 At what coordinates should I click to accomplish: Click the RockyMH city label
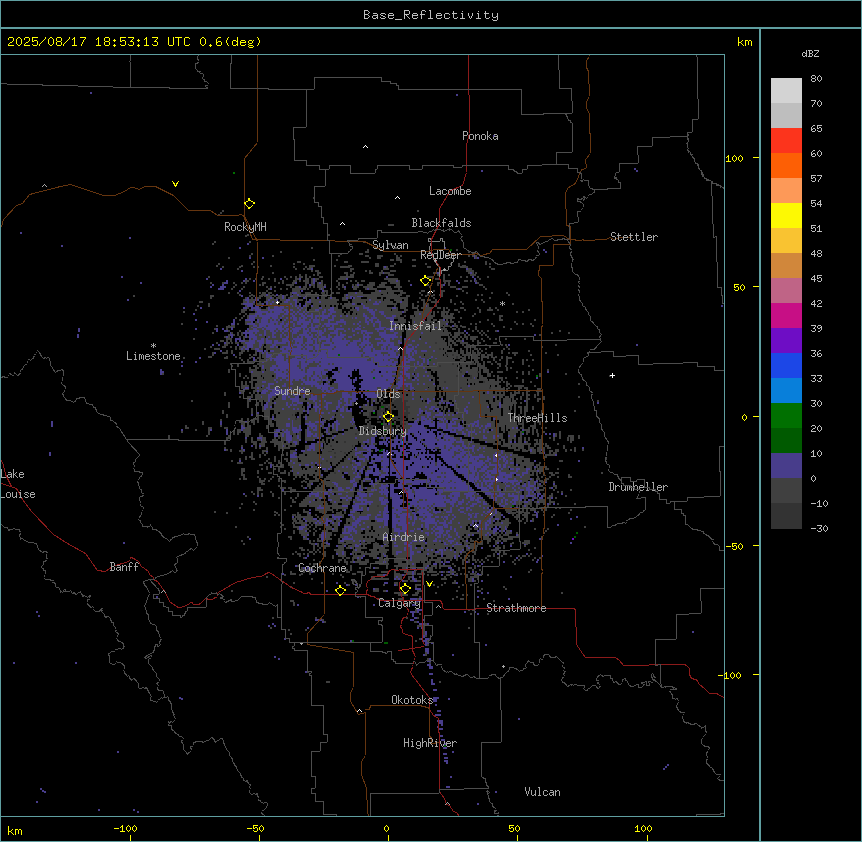pyautogui.click(x=245, y=226)
